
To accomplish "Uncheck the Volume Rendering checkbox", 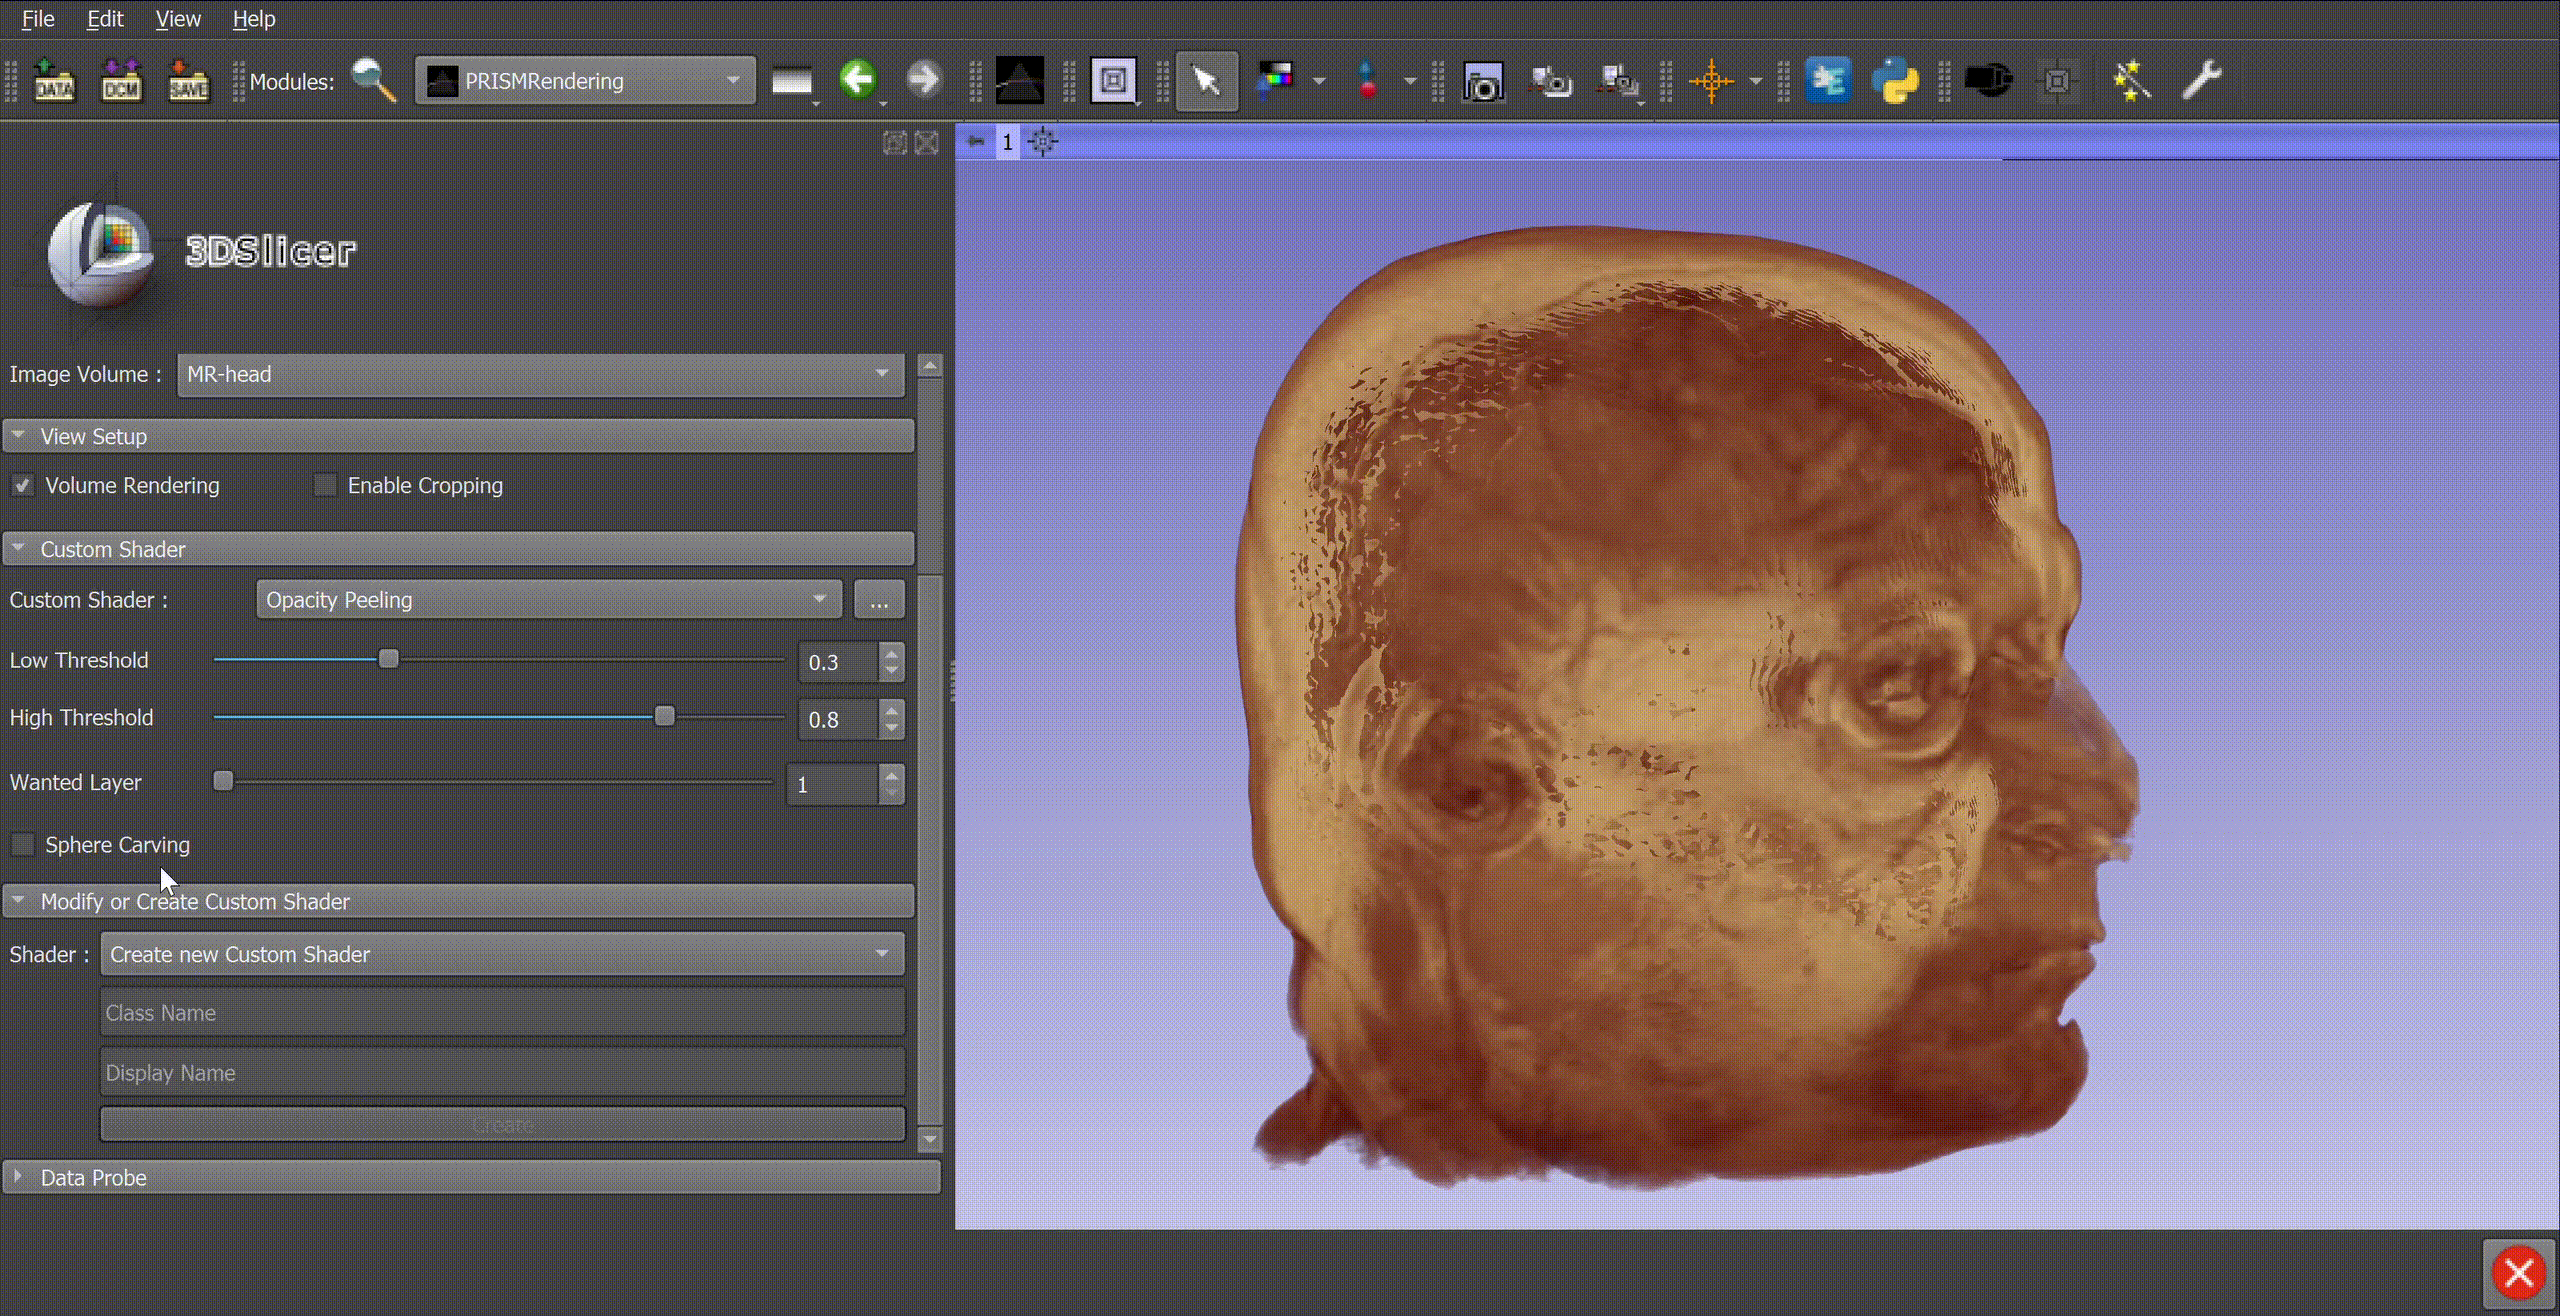I will click(22, 486).
